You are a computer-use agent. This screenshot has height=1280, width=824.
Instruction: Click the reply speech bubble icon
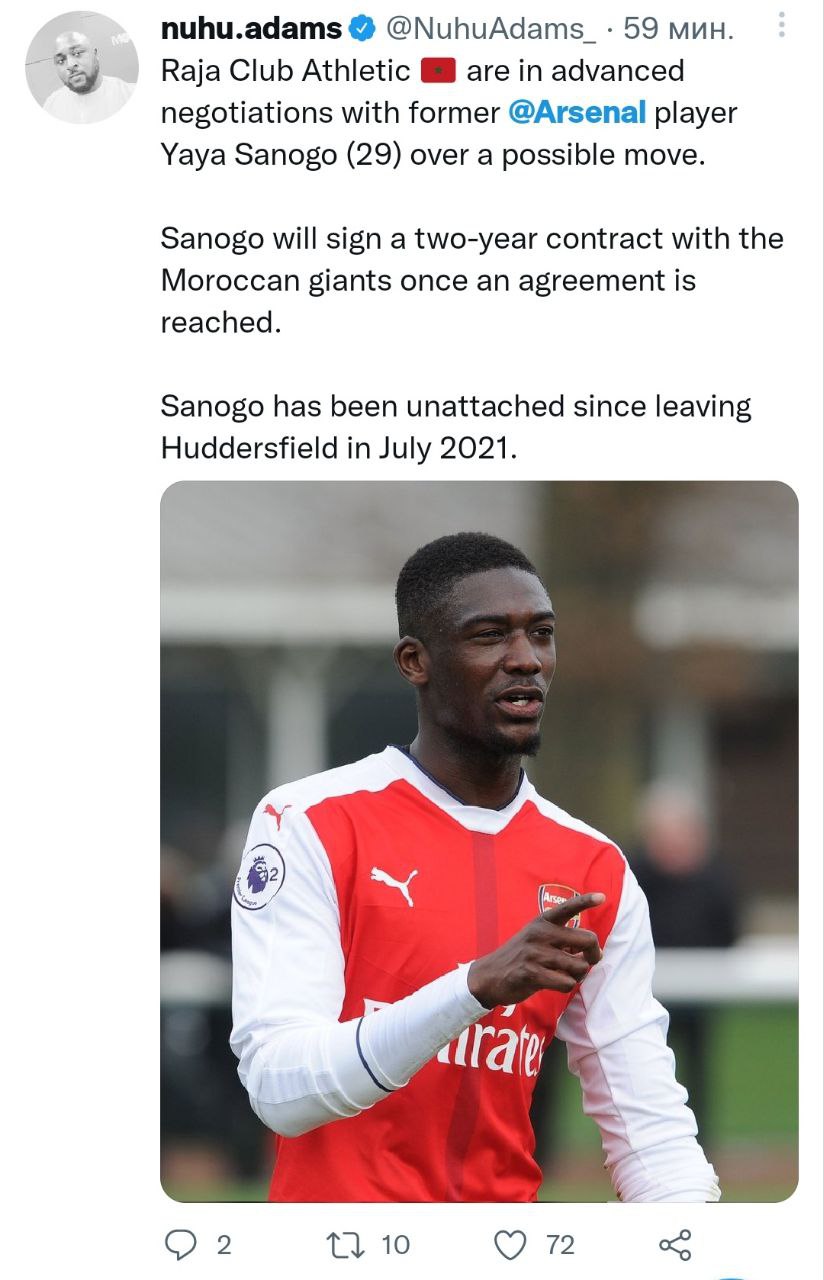(x=181, y=1244)
